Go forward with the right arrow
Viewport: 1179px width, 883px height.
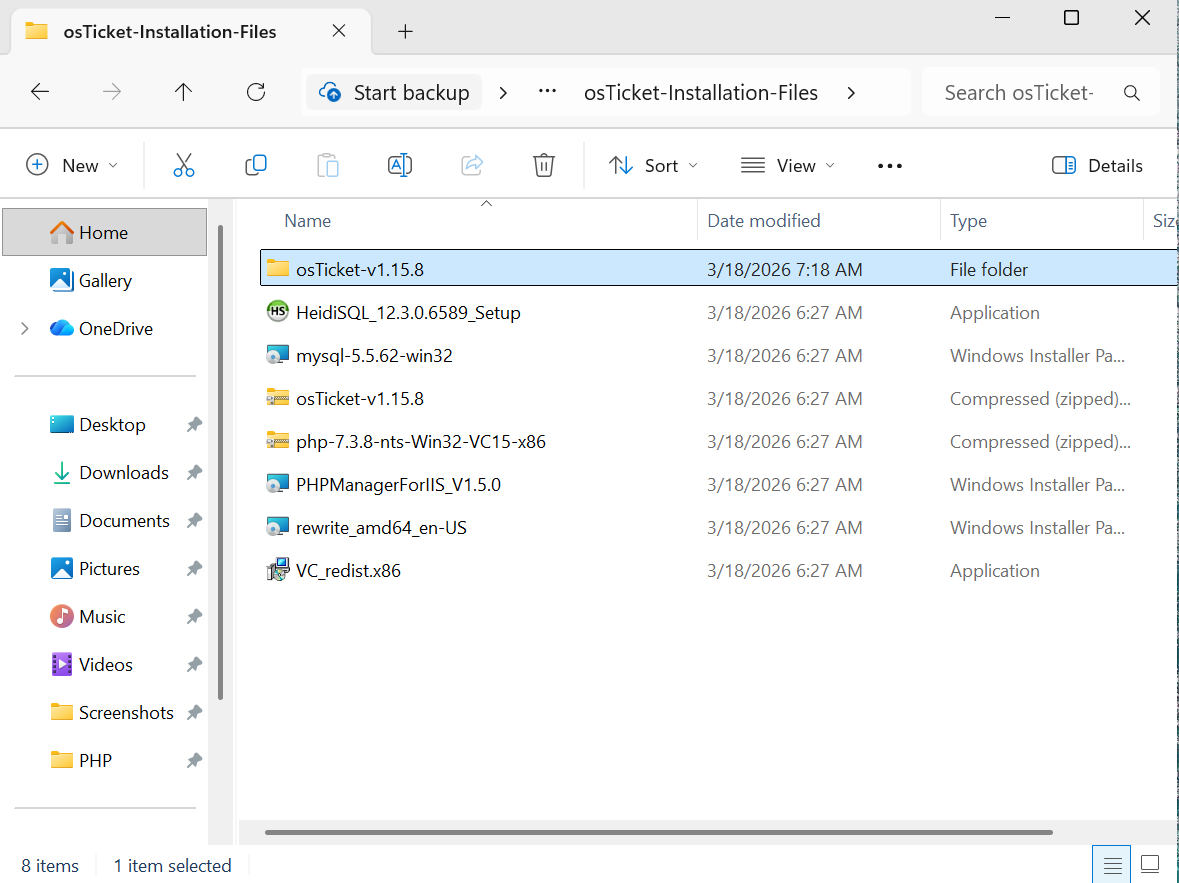click(x=111, y=92)
